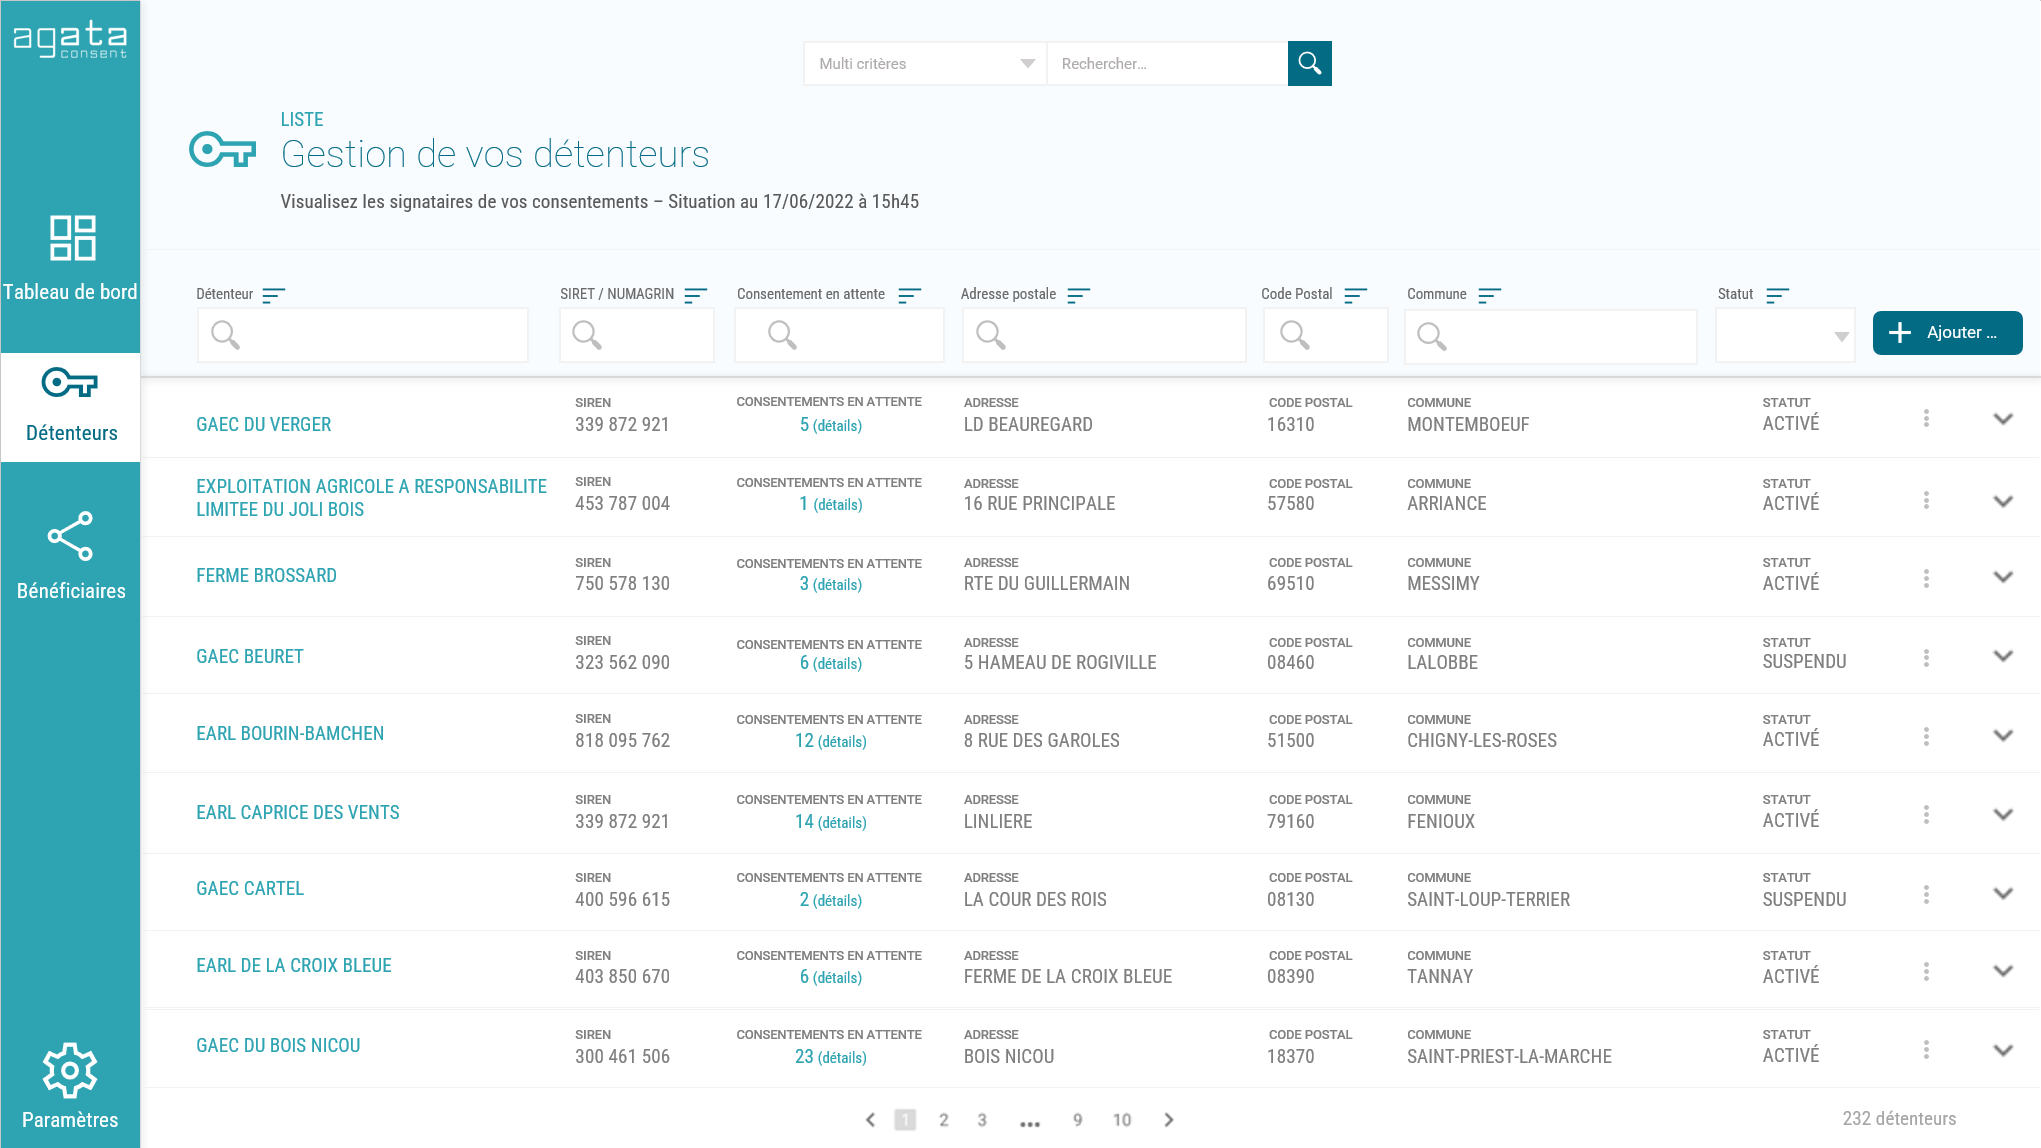
Task: Open détails link for EARL BOURIN-BAMCHEN
Action: (x=841, y=742)
